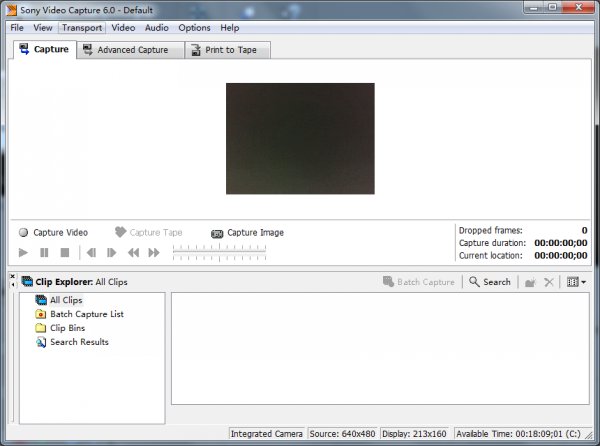This screenshot has width=600, height=446.
Task: Open the Audio menu
Action: point(157,28)
